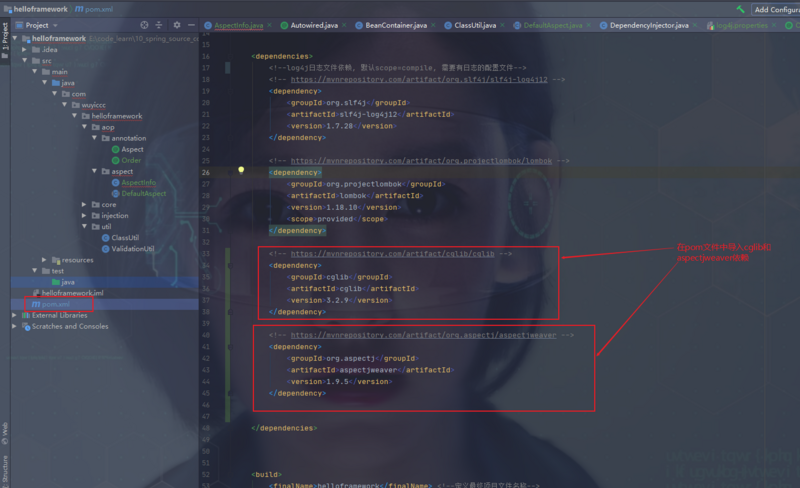Expand Scratches and Consoles node
The height and width of the screenshot is (488, 800).
tap(15, 326)
